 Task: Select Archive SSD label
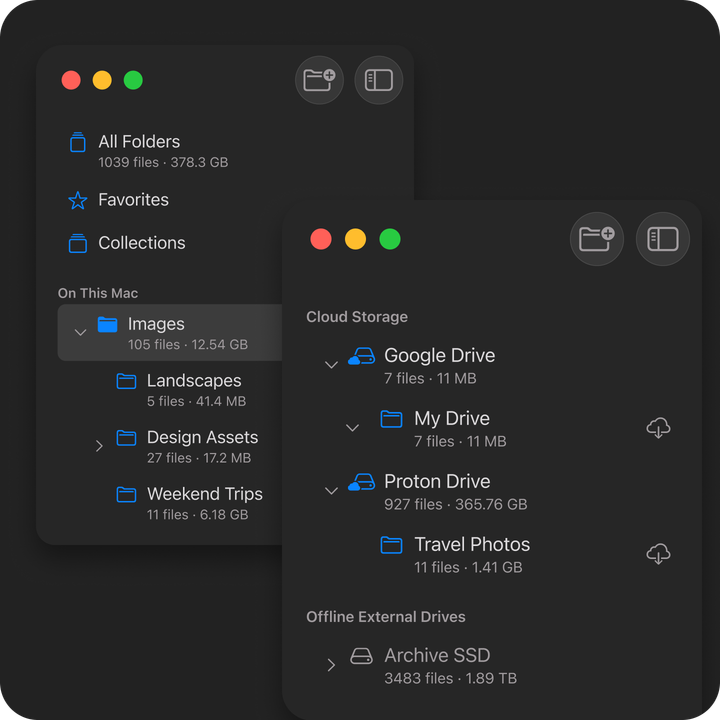[x=437, y=656]
